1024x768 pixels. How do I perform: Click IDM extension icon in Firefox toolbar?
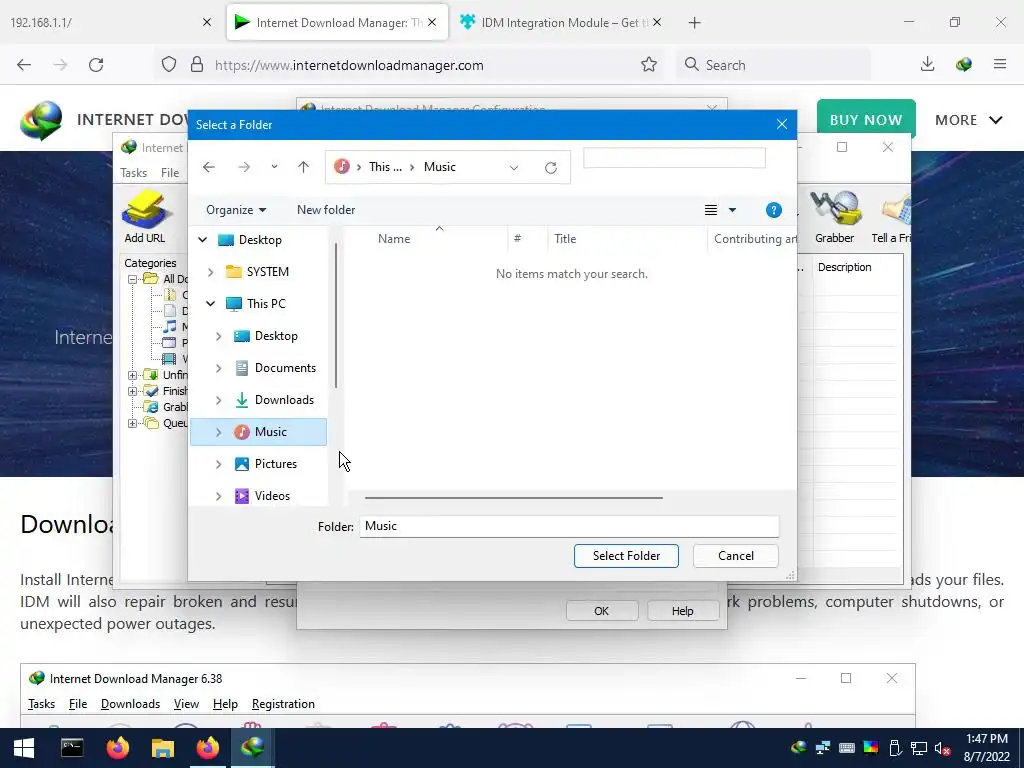pos(964,65)
